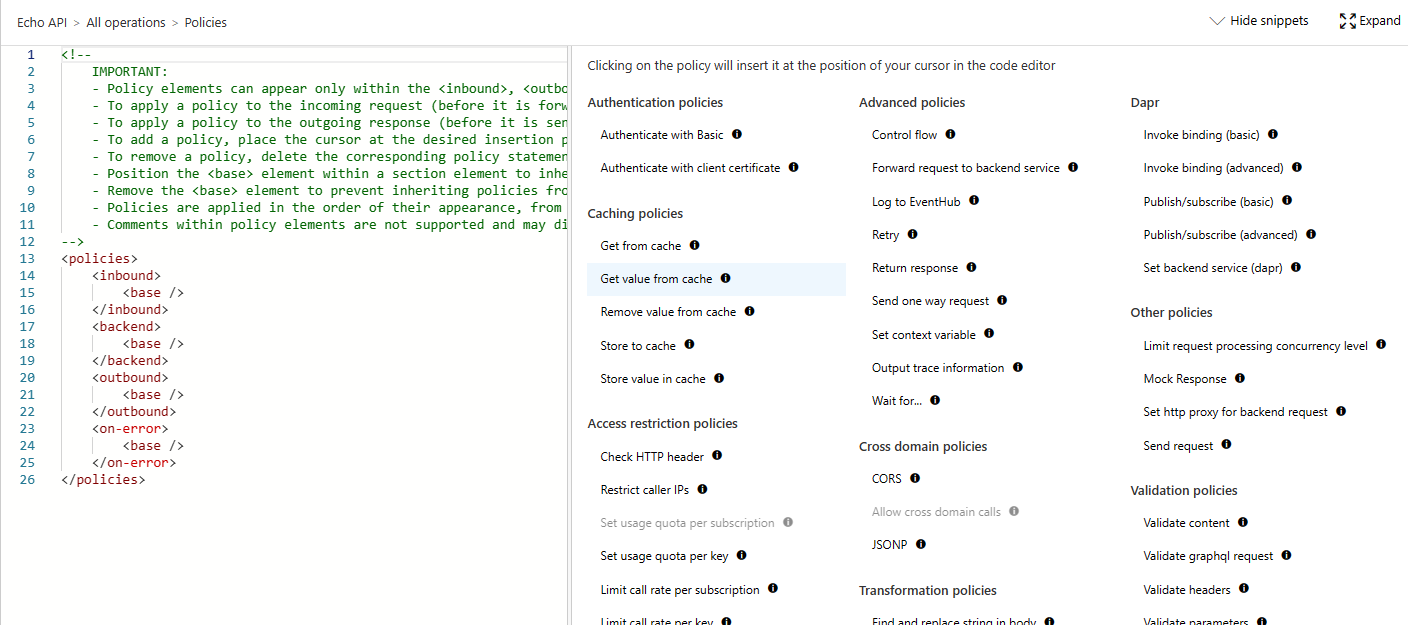This screenshot has height=625, width=1408.
Task: Click line number 13 in code editor
Action: click(27, 259)
